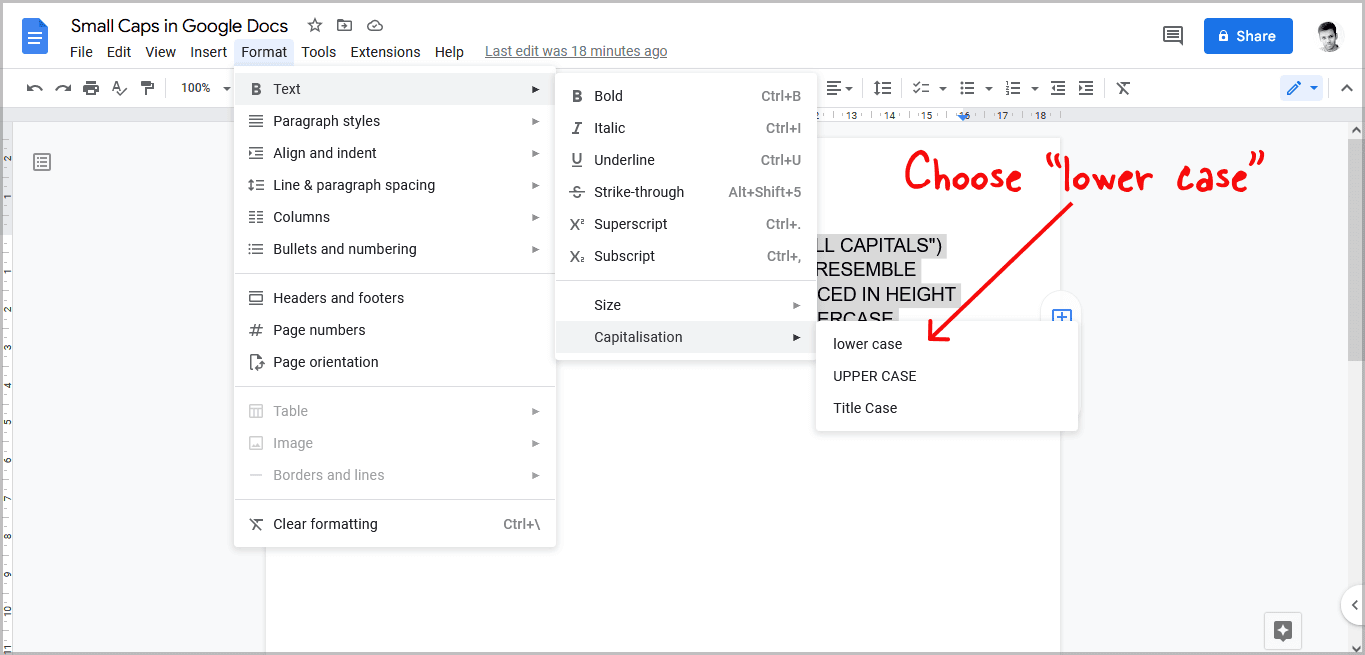Star the document
The image size is (1365, 655).
pos(315,26)
